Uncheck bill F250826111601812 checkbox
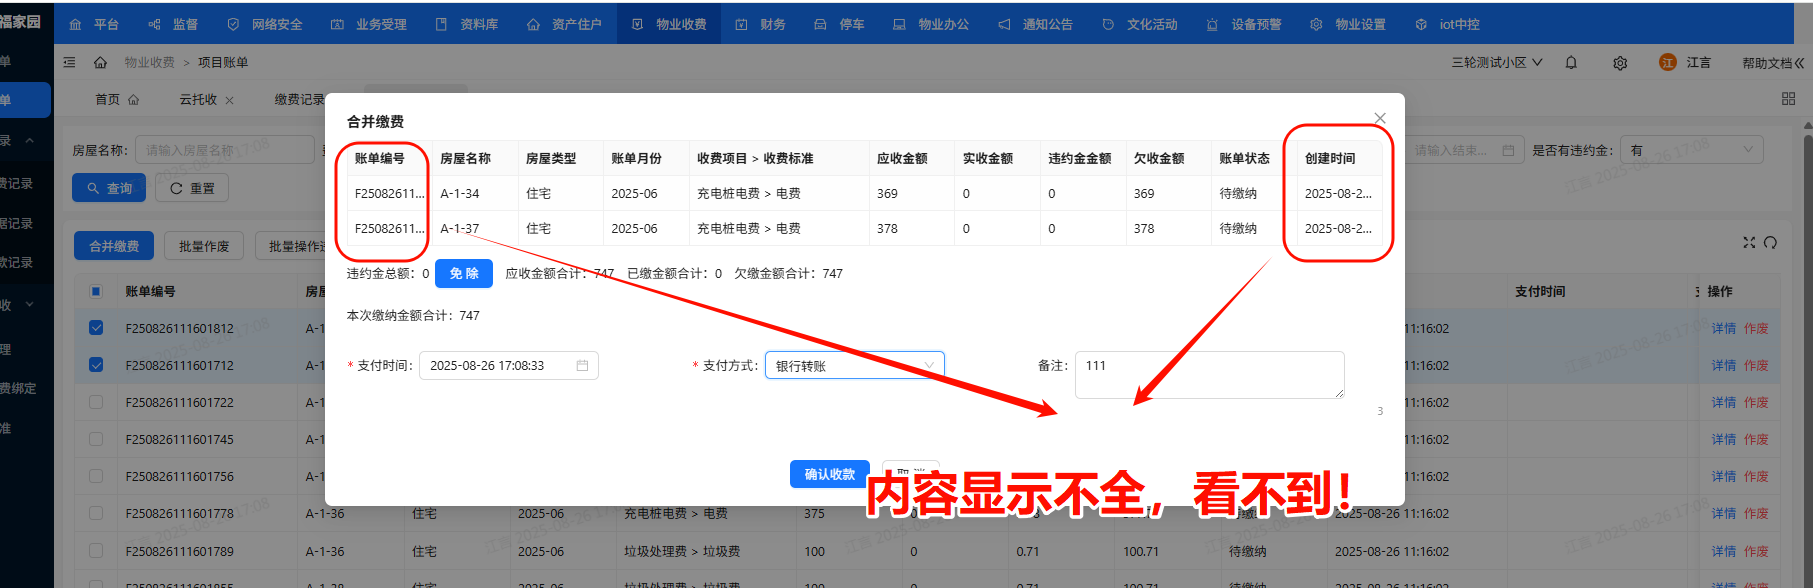 tap(96, 328)
